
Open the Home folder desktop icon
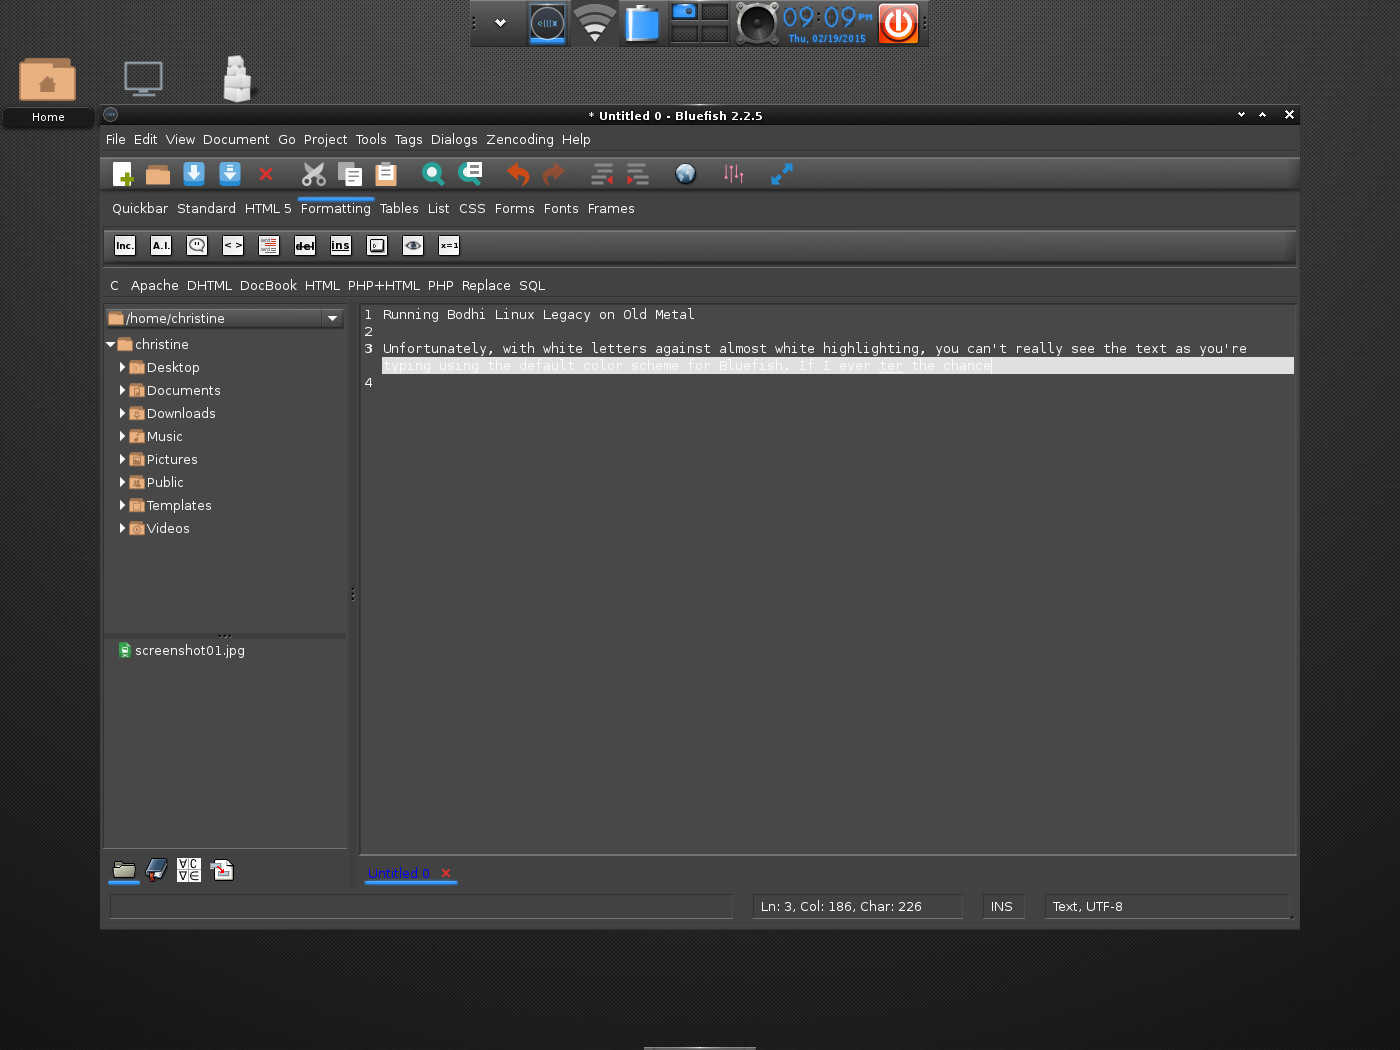(47, 91)
